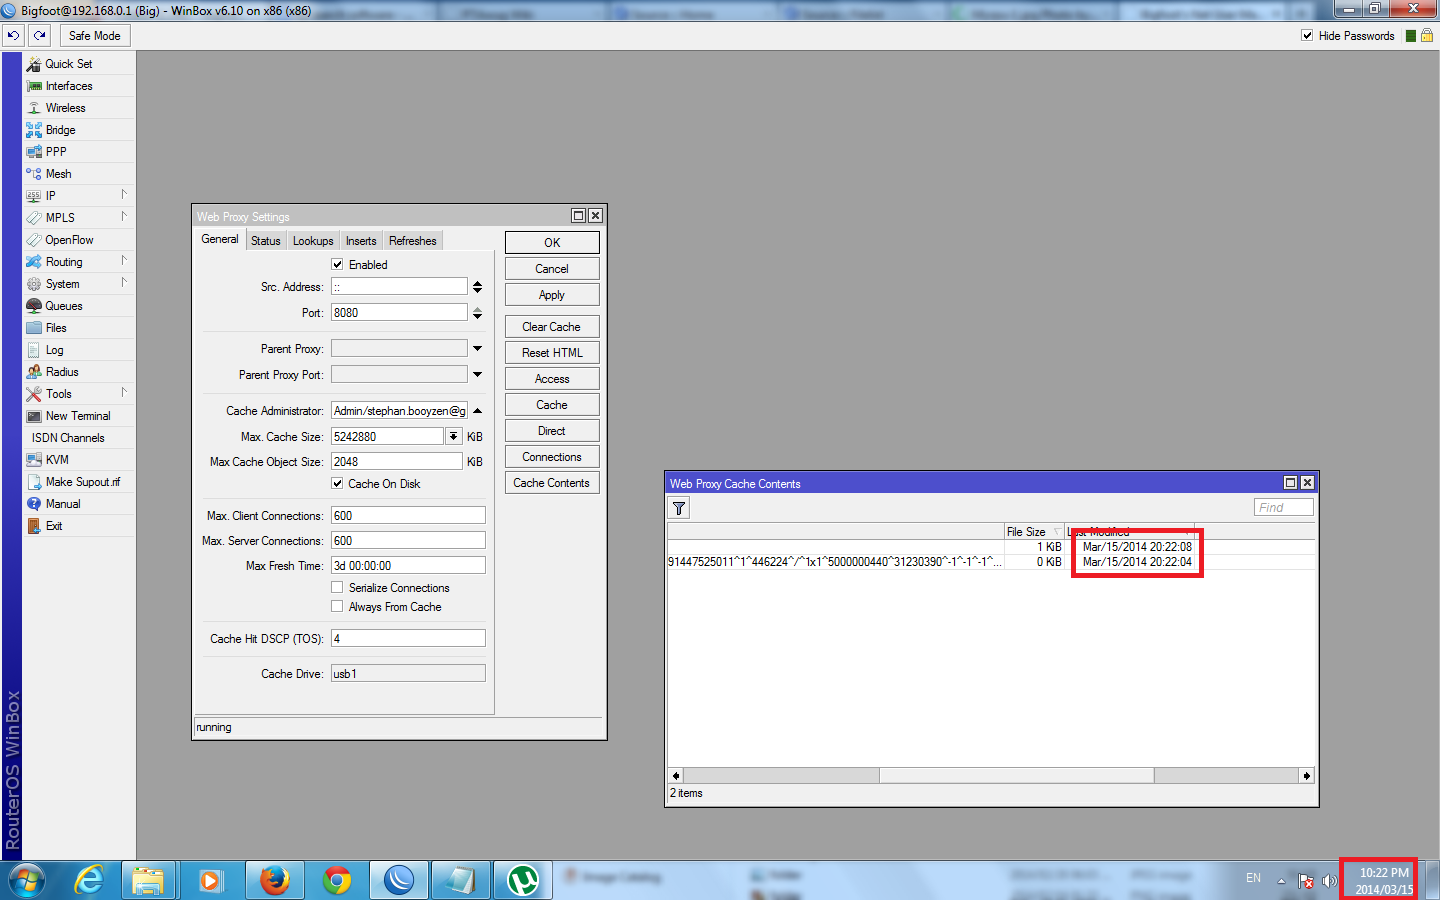1440x900 pixels.
Task: Open the Max. Cache Size dropdown
Action: click(454, 436)
